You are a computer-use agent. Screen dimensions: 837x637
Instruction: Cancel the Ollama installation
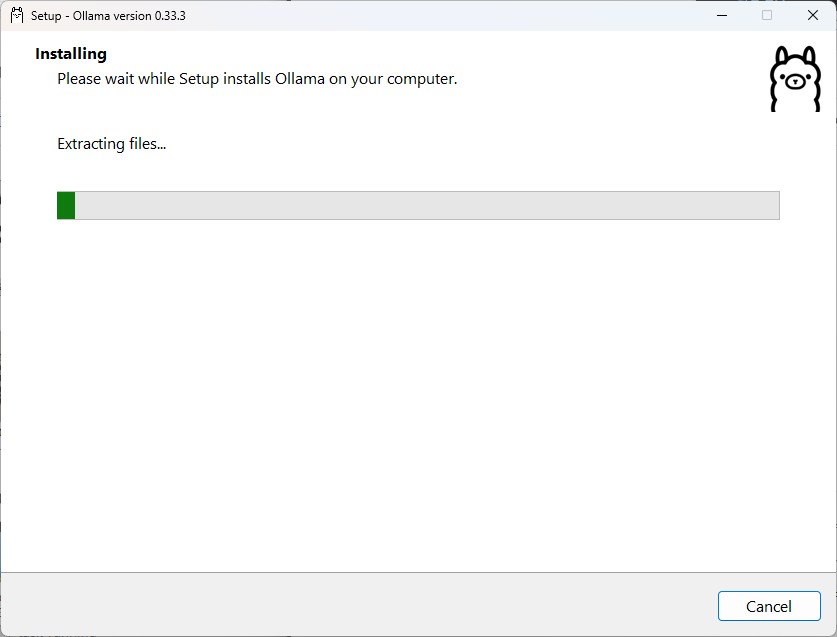[x=769, y=606]
